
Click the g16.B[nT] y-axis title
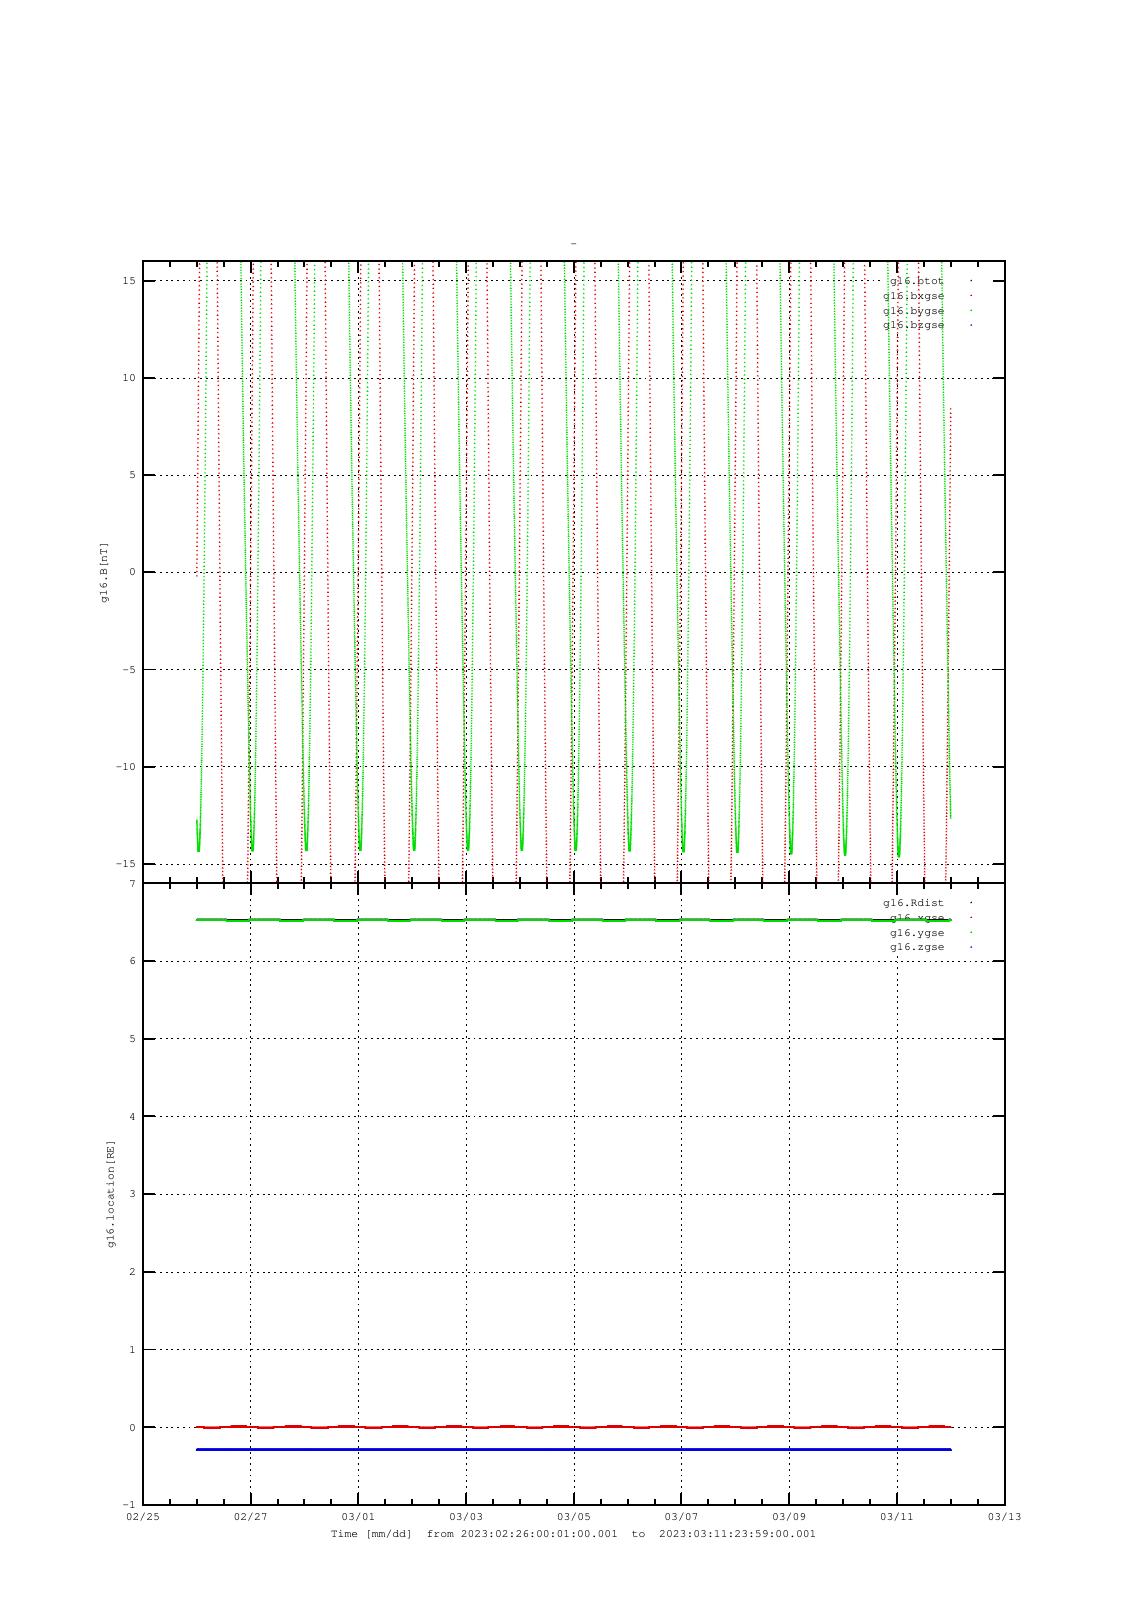tap(104, 572)
